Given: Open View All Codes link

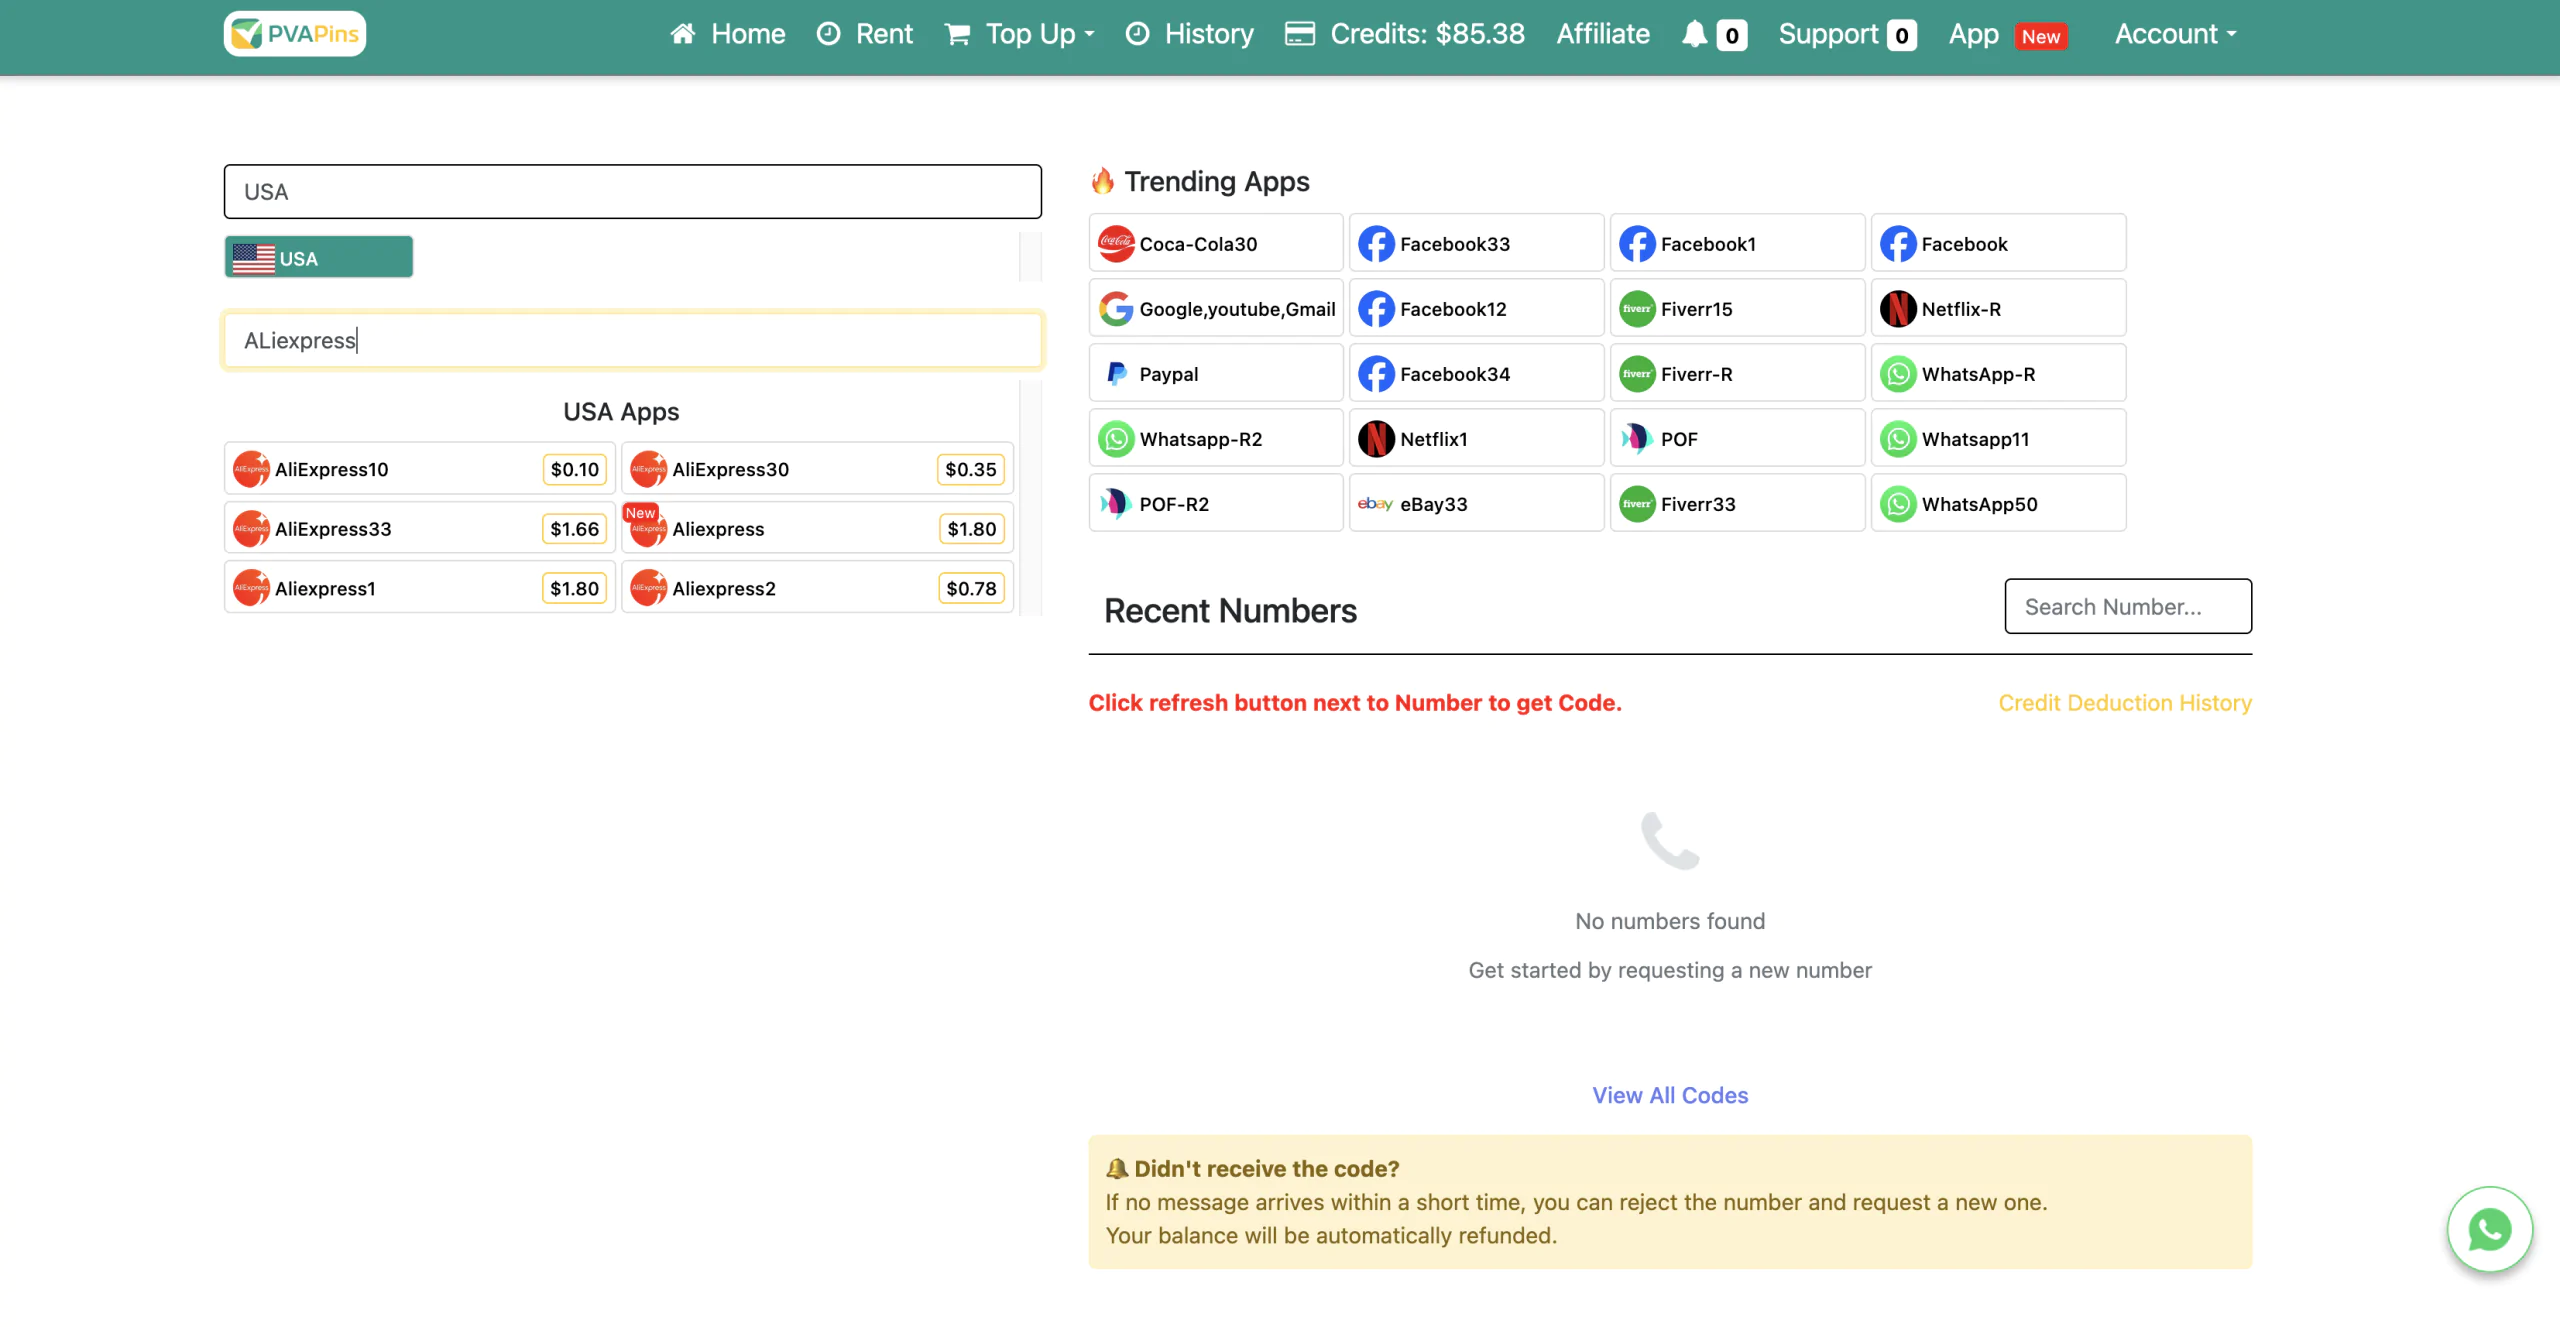Looking at the screenshot, I should [1670, 1095].
